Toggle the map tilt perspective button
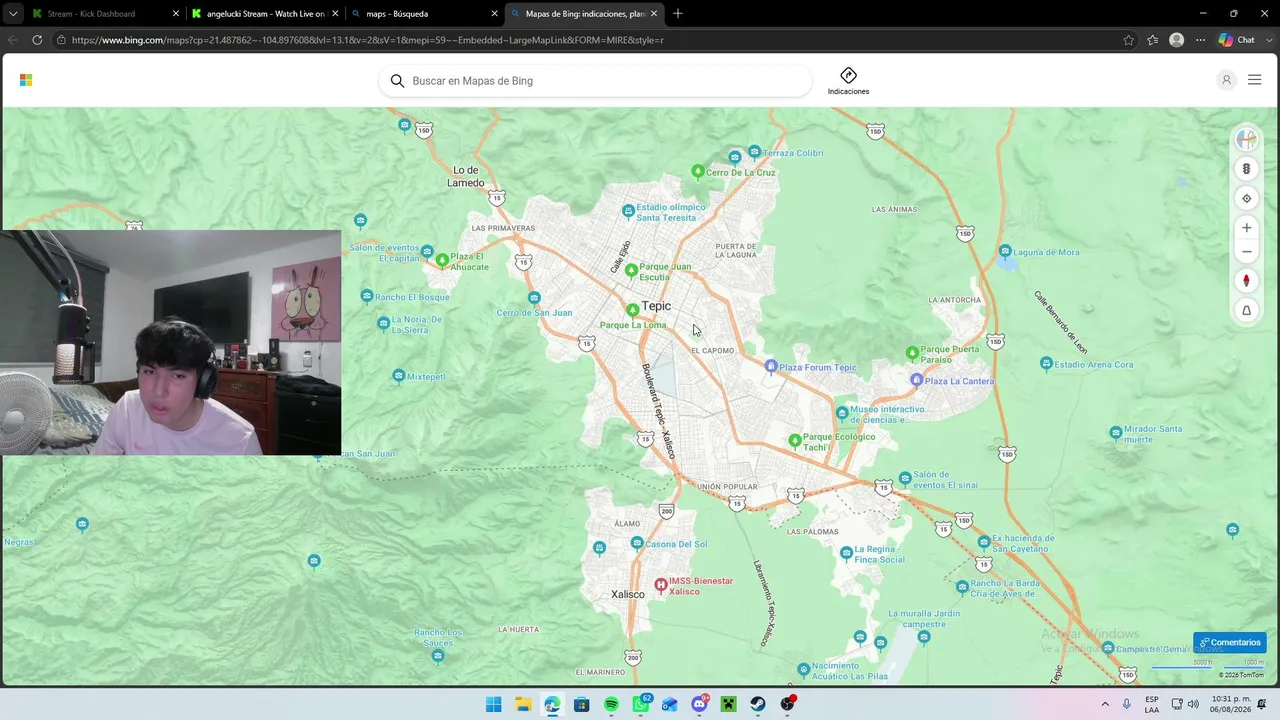 click(x=1246, y=310)
